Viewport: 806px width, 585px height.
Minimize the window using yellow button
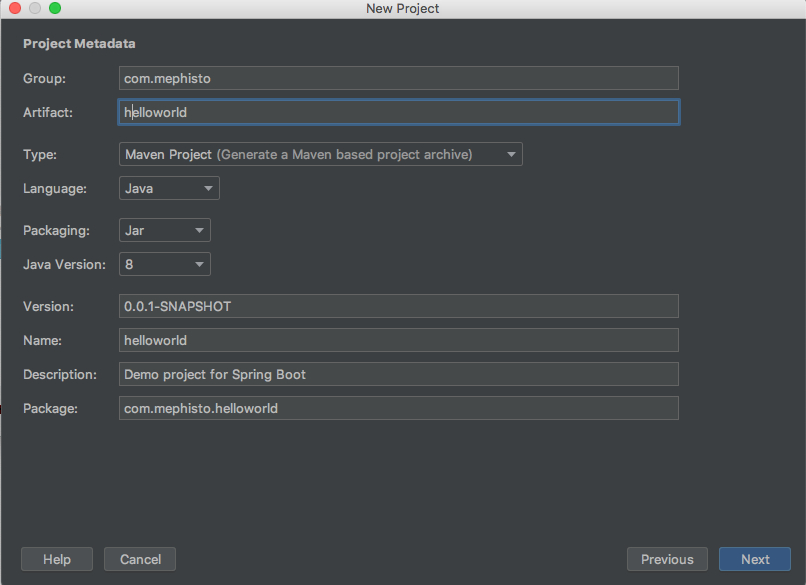coord(35,8)
